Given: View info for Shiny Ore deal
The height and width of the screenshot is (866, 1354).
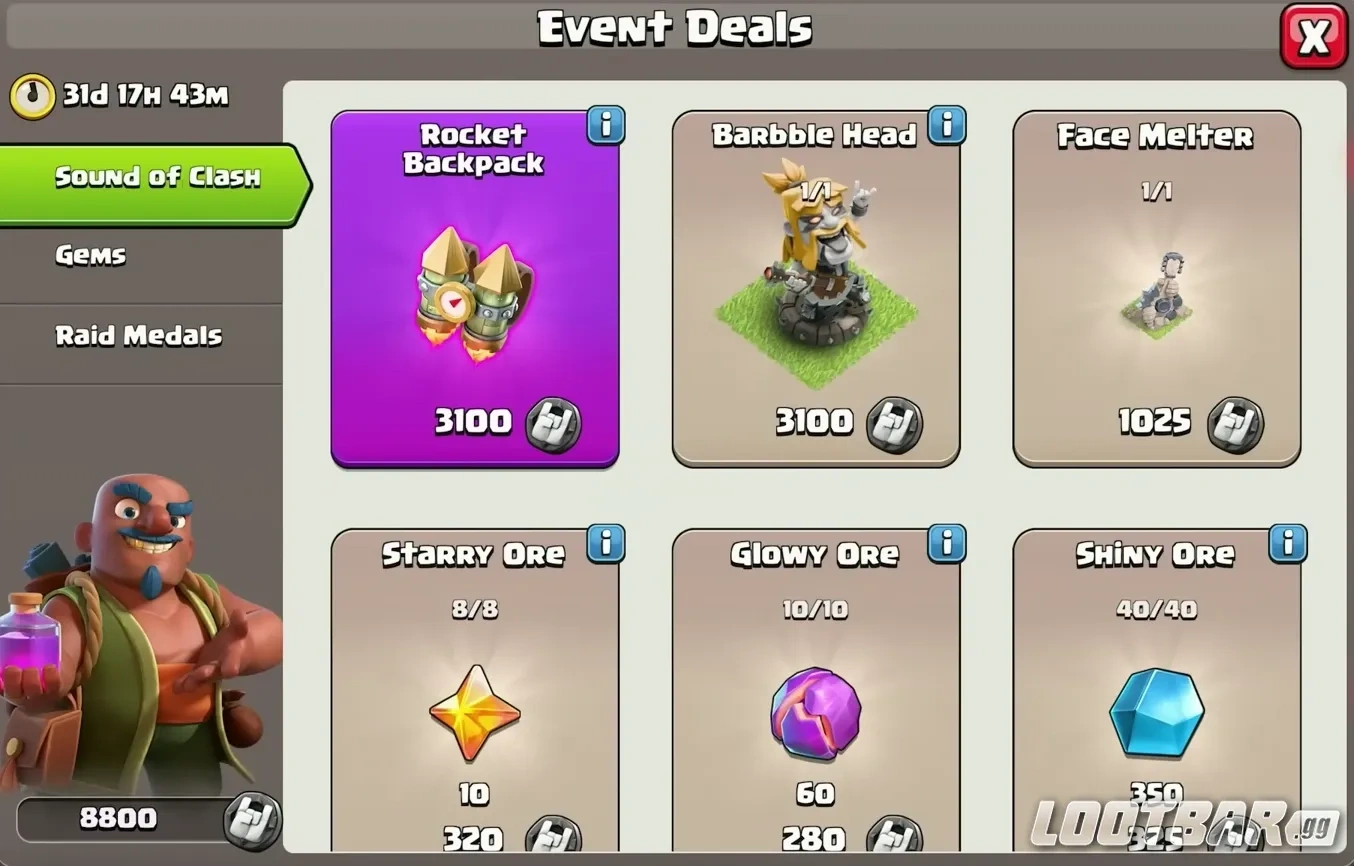Looking at the screenshot, I should (1288, 544).
